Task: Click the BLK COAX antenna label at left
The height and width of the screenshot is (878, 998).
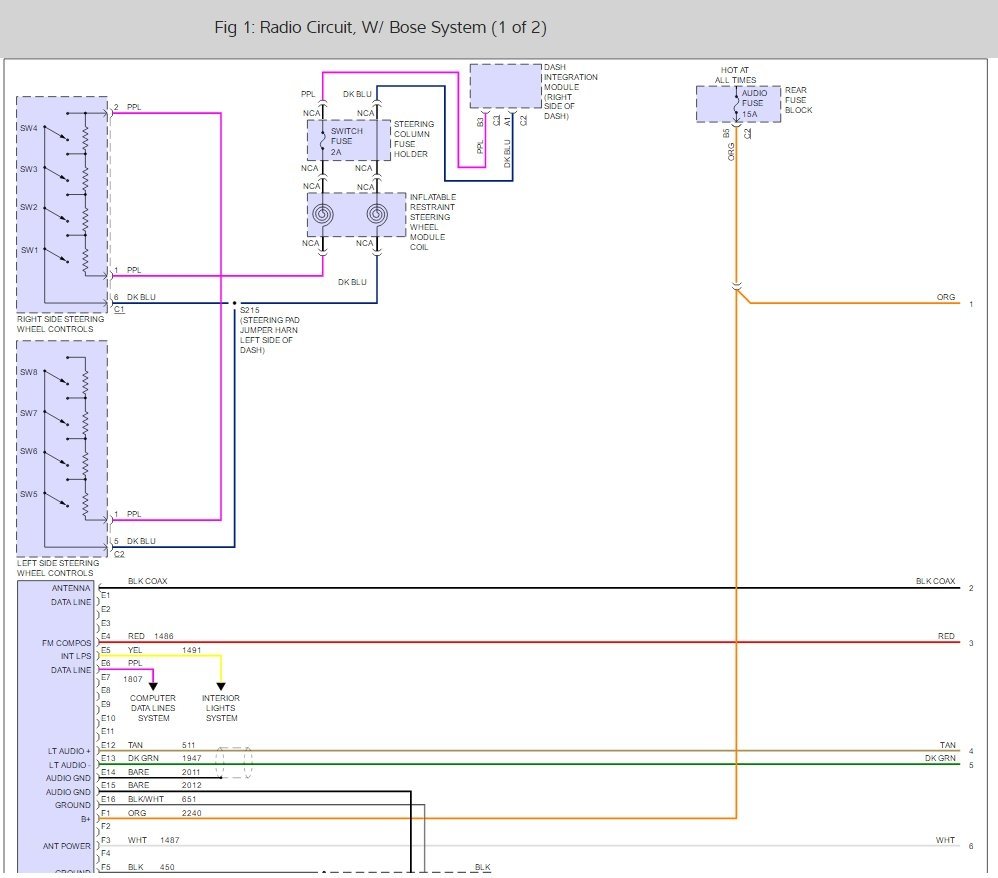Action: (x=149, y=581)
